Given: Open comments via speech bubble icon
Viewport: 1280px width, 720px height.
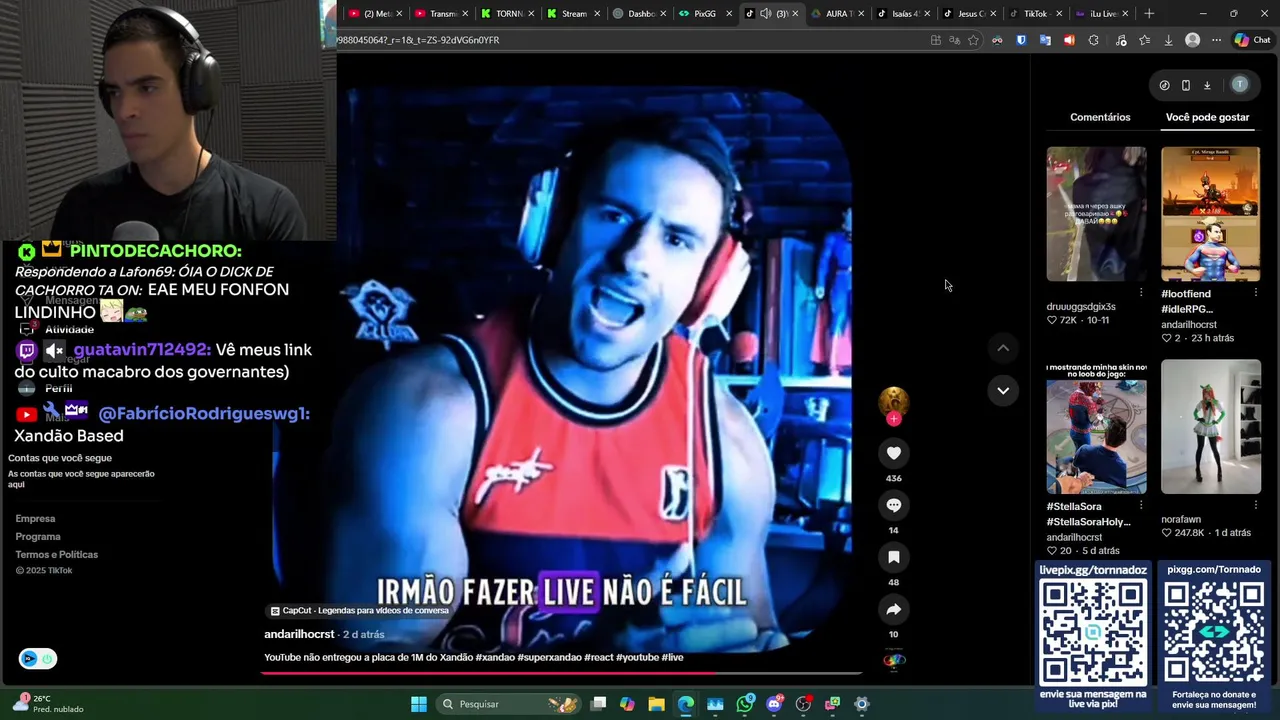Looking at the screenshot, I should (x=894, y=505).
